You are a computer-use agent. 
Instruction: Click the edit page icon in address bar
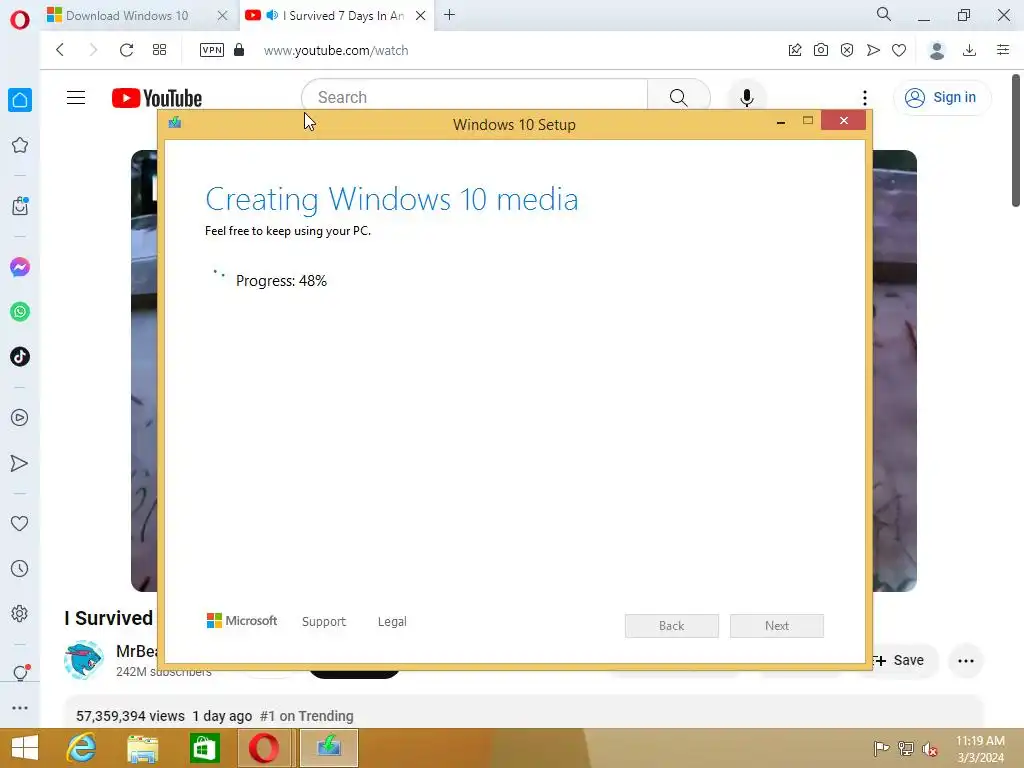point(795,50)
